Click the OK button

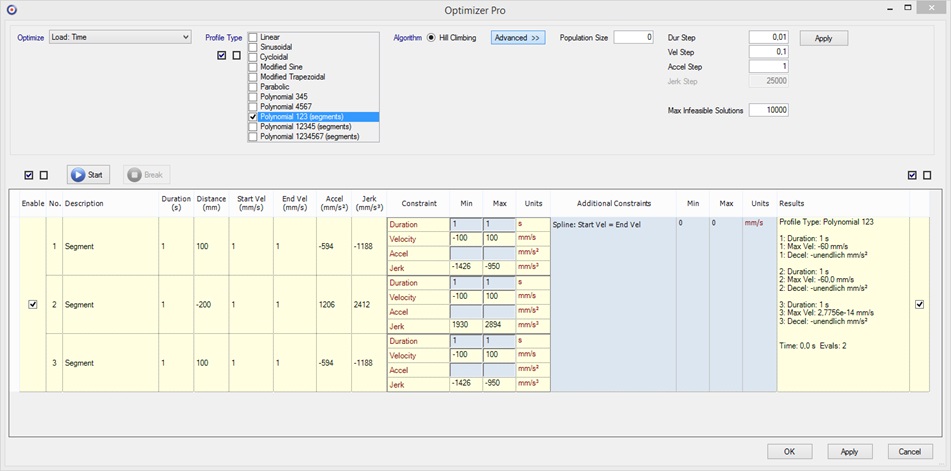[x=789, y=451]
